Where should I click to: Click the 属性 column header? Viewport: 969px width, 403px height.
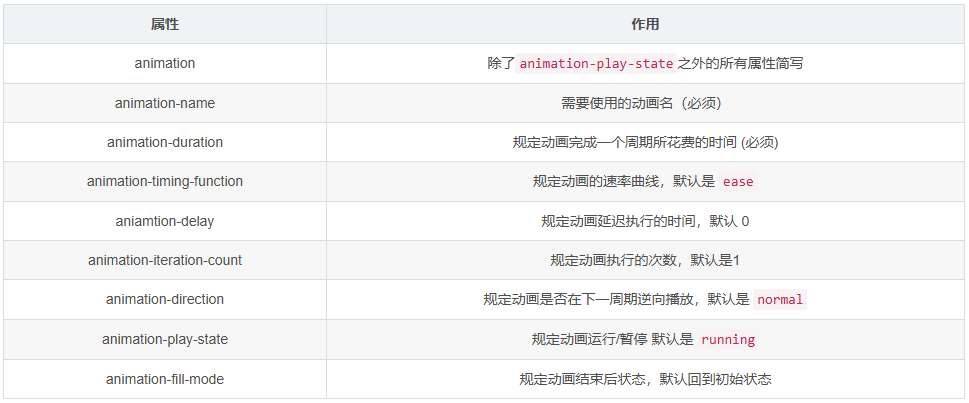tap(164, 24)
